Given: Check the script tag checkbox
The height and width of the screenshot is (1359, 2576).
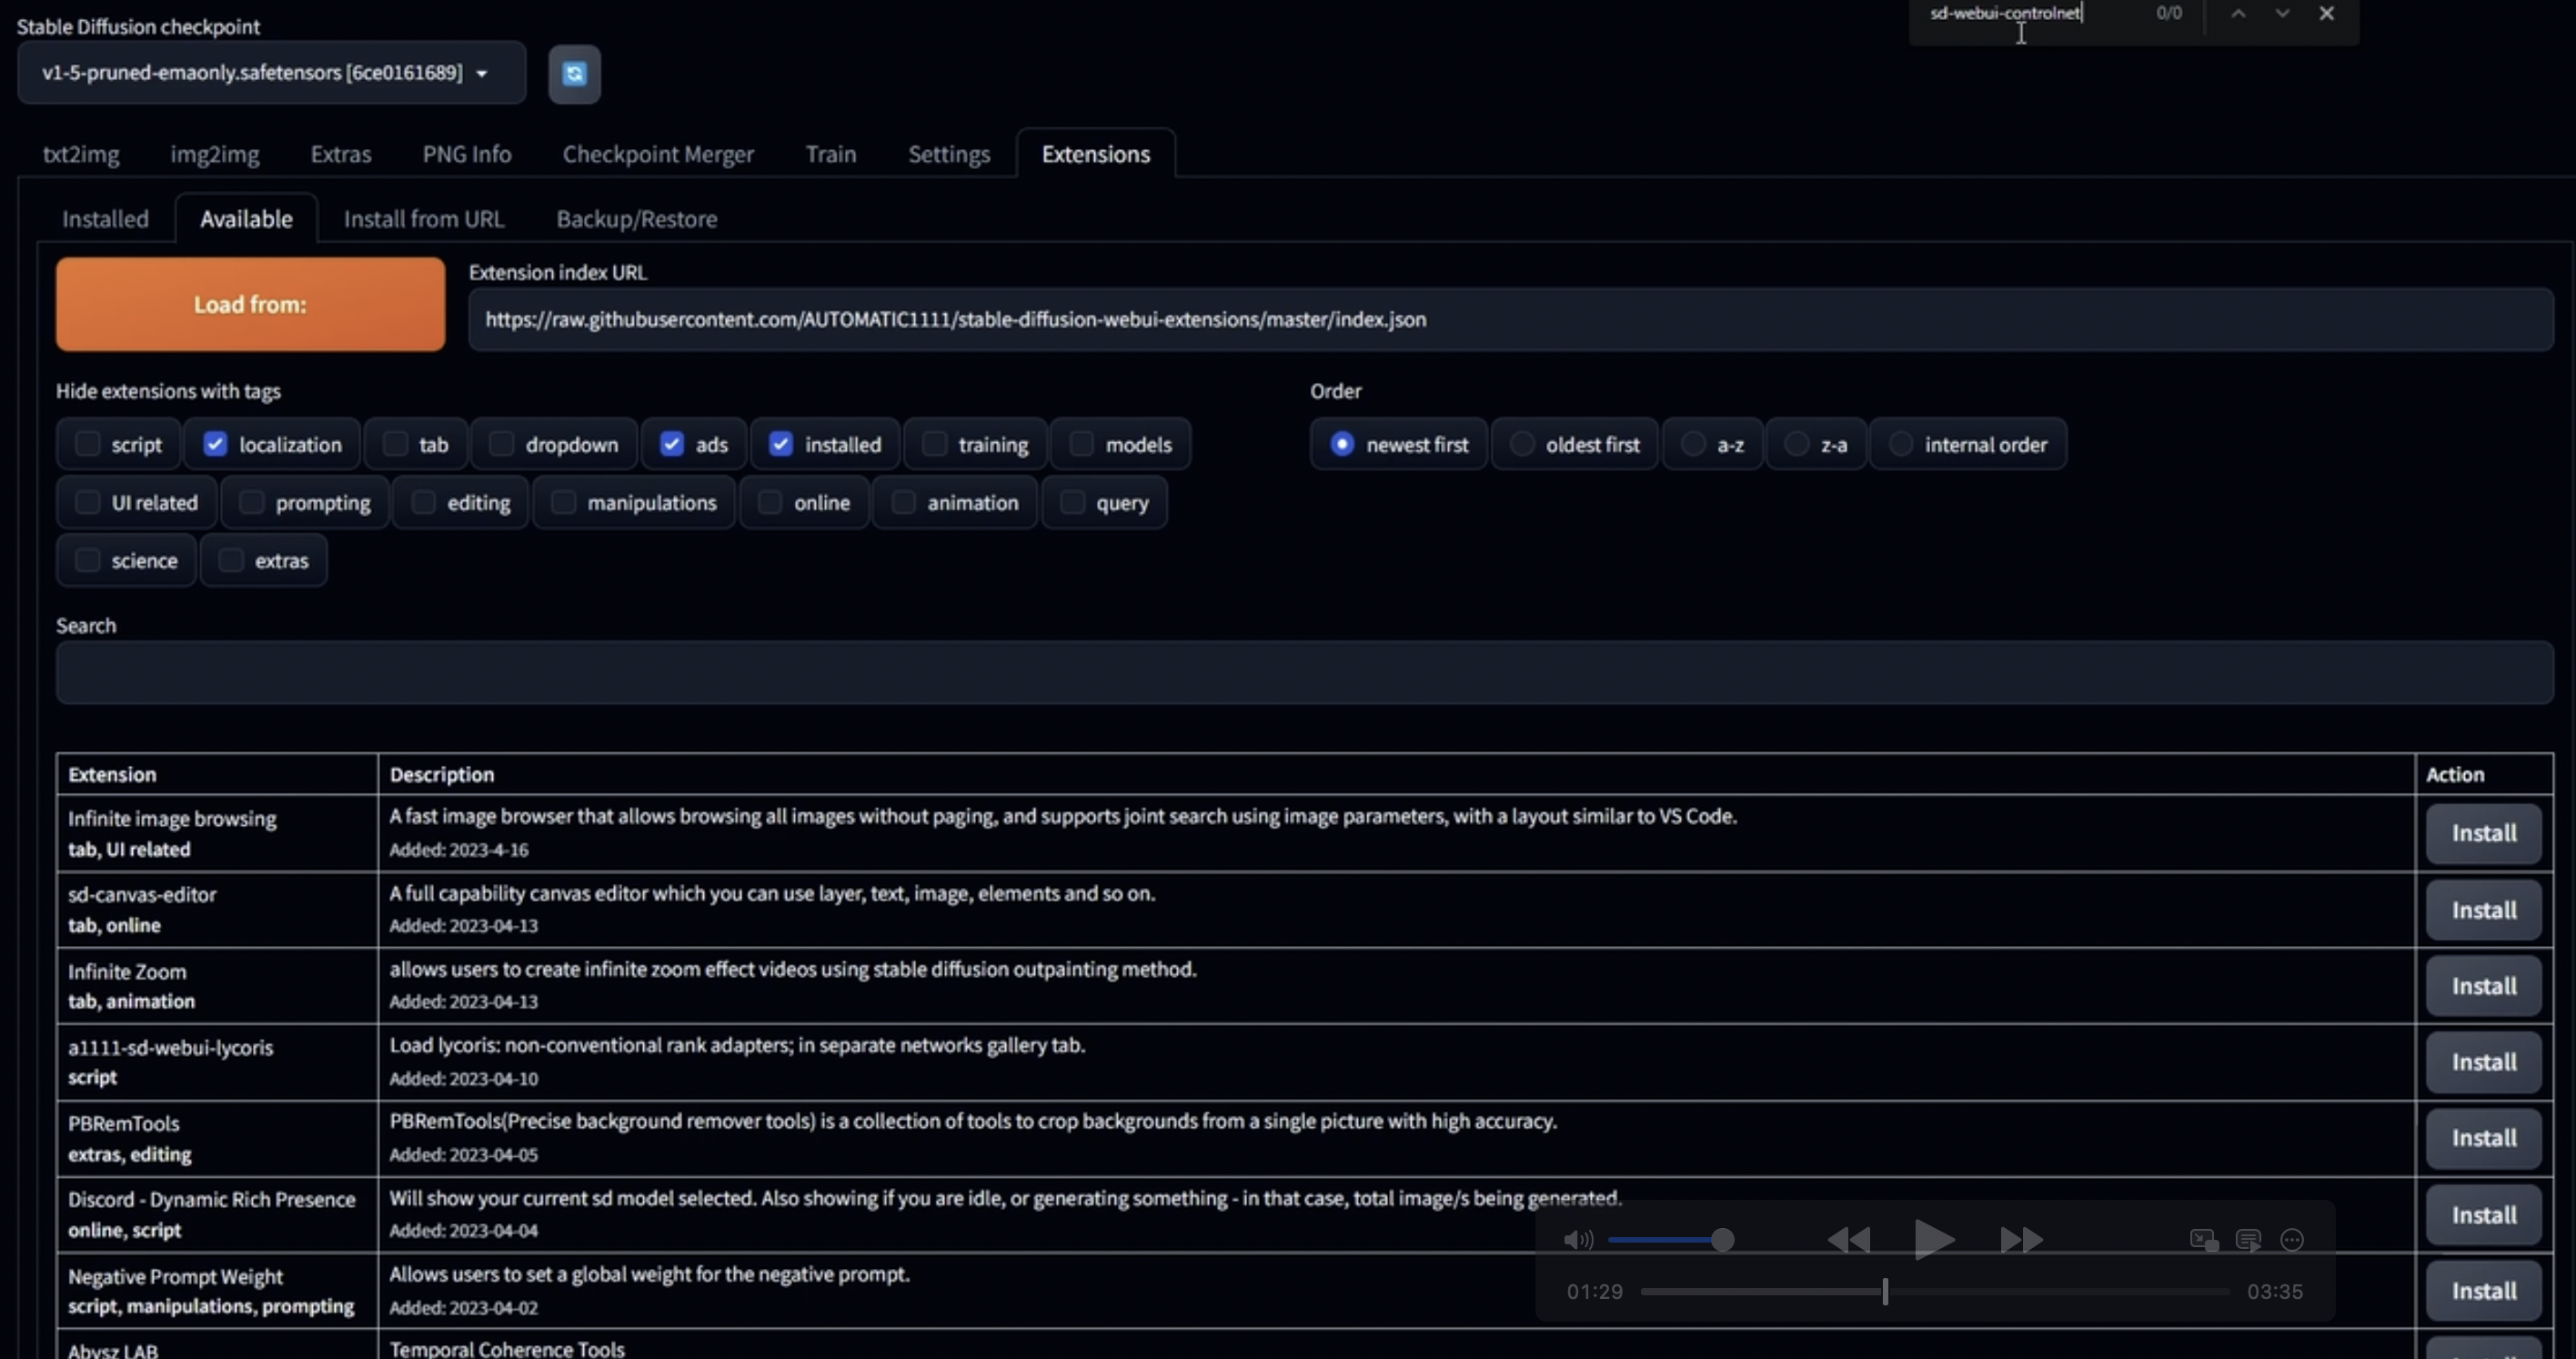Looking at the screenshot, I should [88, 444].
